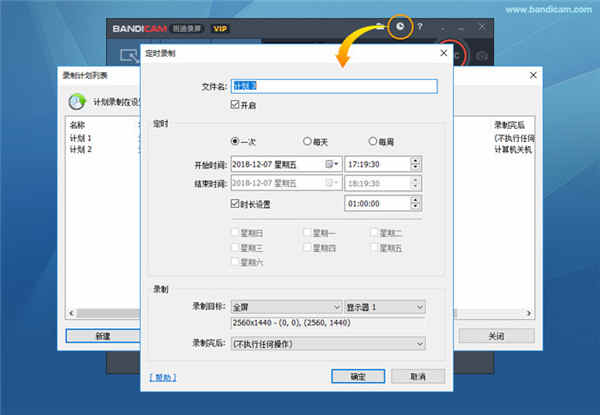This screenshot has height=415, width=600.
Task: Open the 开始时间 date dropdown 2018-12-07
Action: (286, 164)
